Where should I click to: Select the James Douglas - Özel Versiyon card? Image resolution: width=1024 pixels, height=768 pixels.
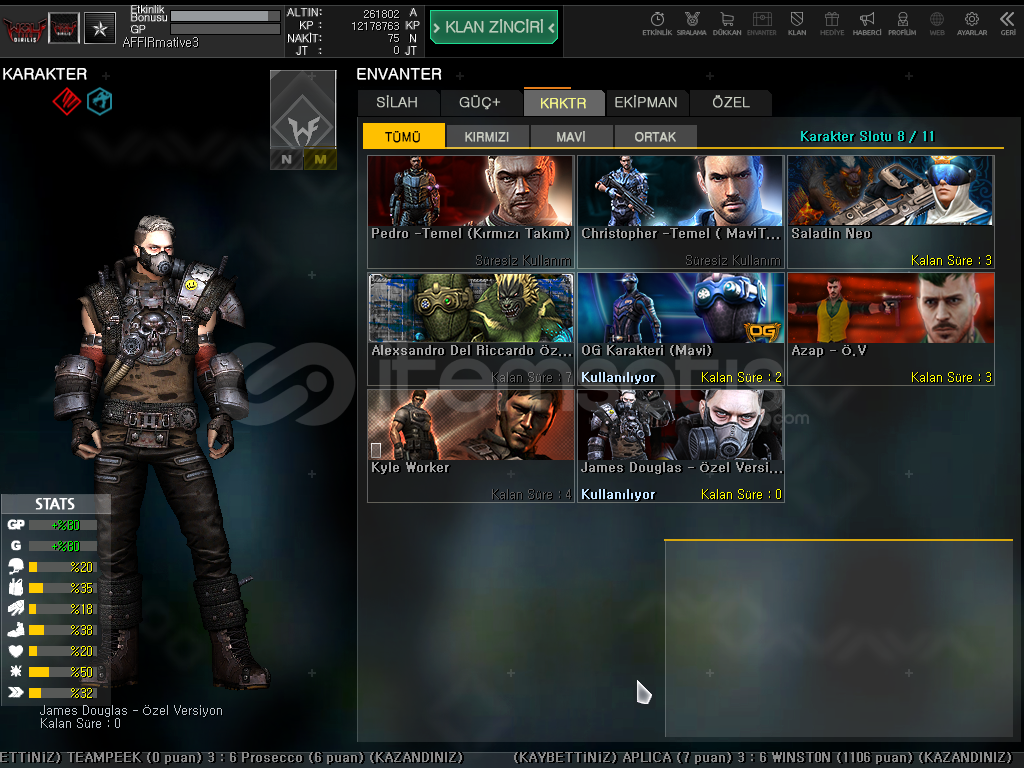click(680, 446)
